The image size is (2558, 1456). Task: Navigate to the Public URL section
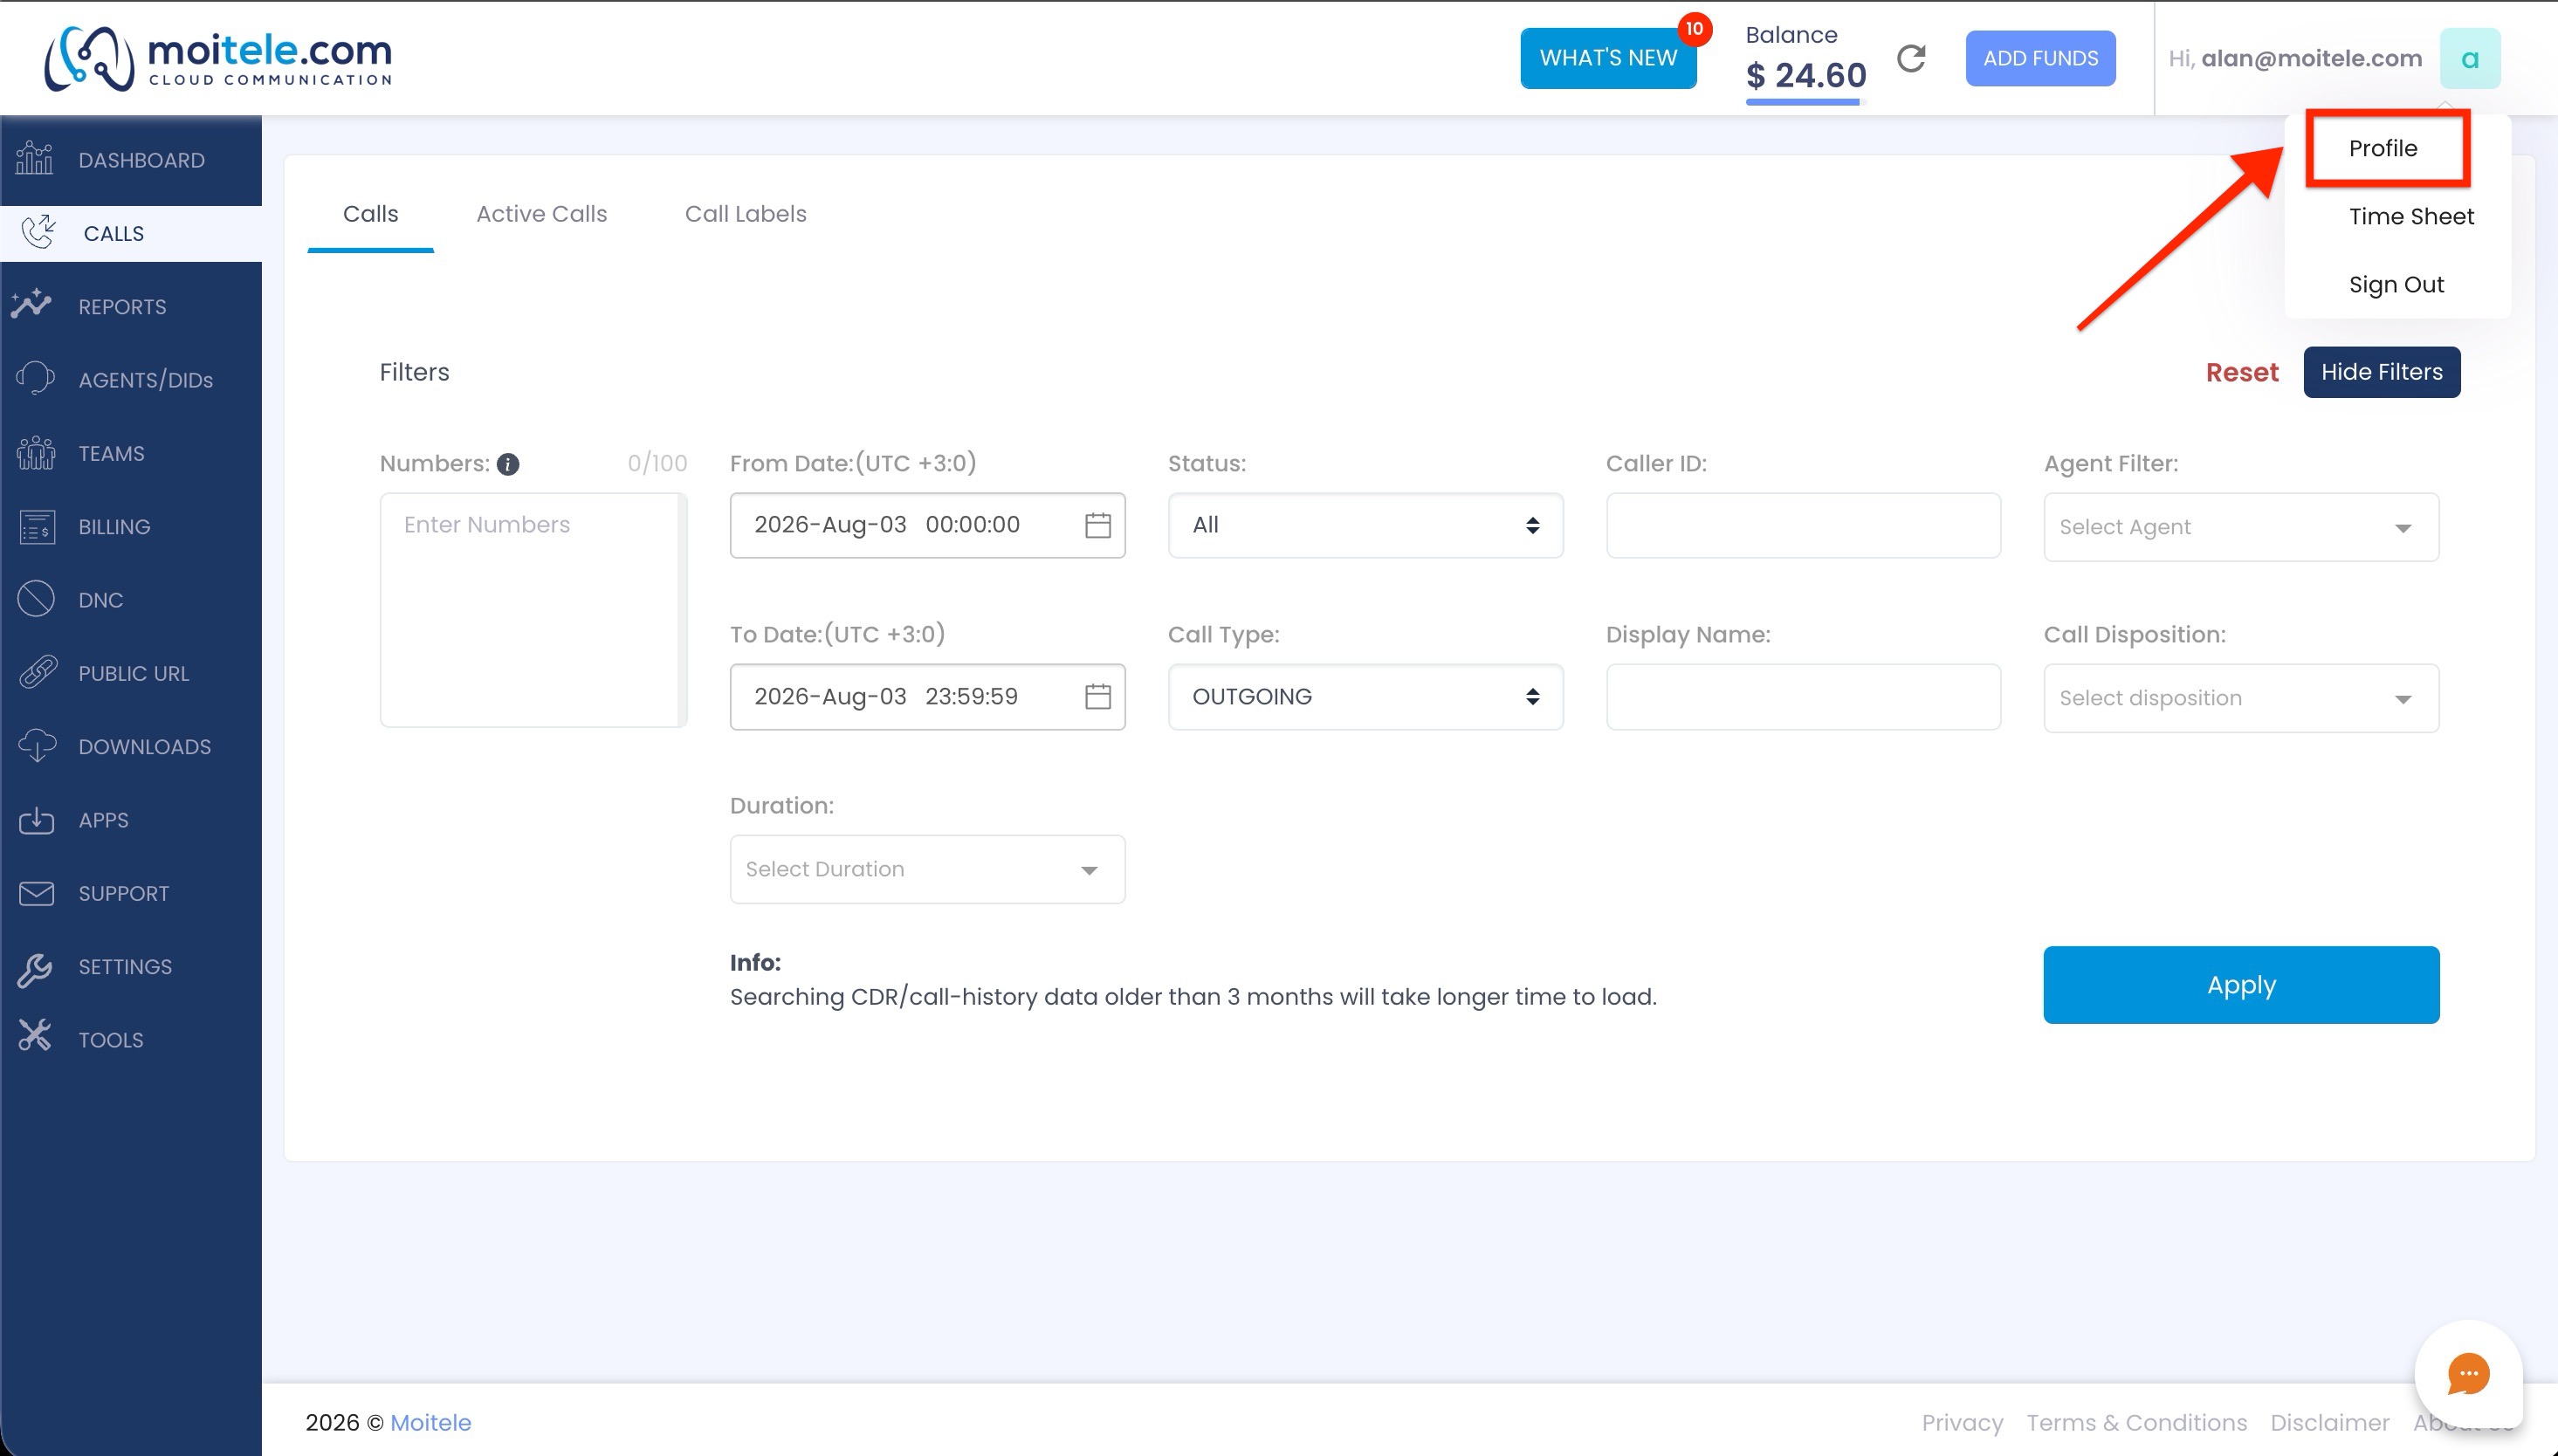tap(131, 673)
